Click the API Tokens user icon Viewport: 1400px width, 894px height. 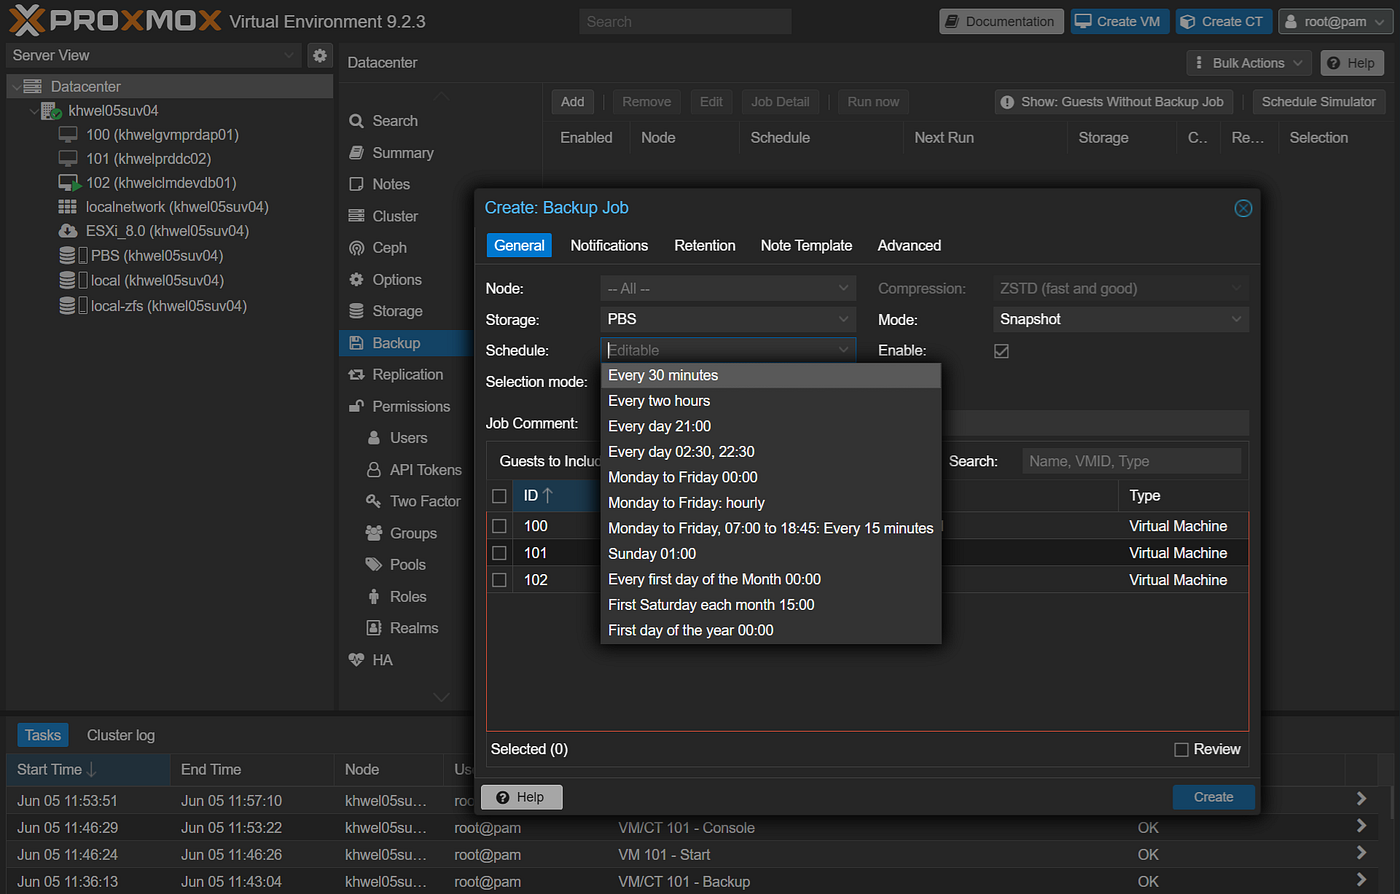point(374,470)
